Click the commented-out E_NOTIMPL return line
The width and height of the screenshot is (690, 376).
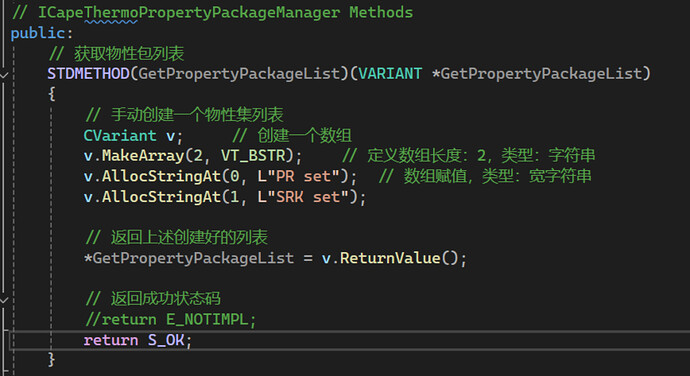point(171,319)
